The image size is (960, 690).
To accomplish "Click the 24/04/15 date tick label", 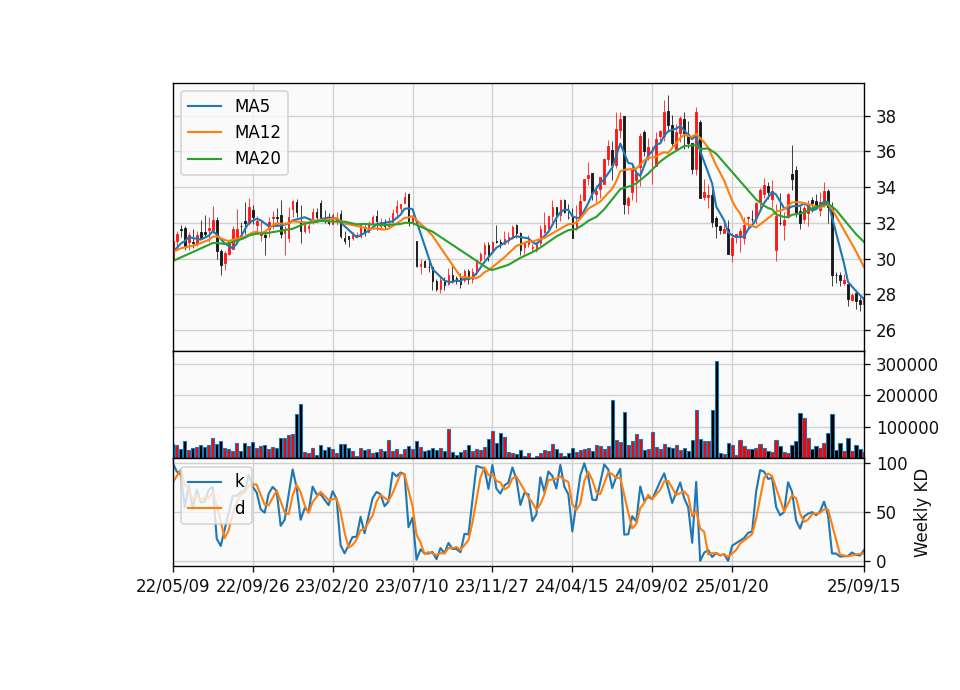I will tap(572, 586).
